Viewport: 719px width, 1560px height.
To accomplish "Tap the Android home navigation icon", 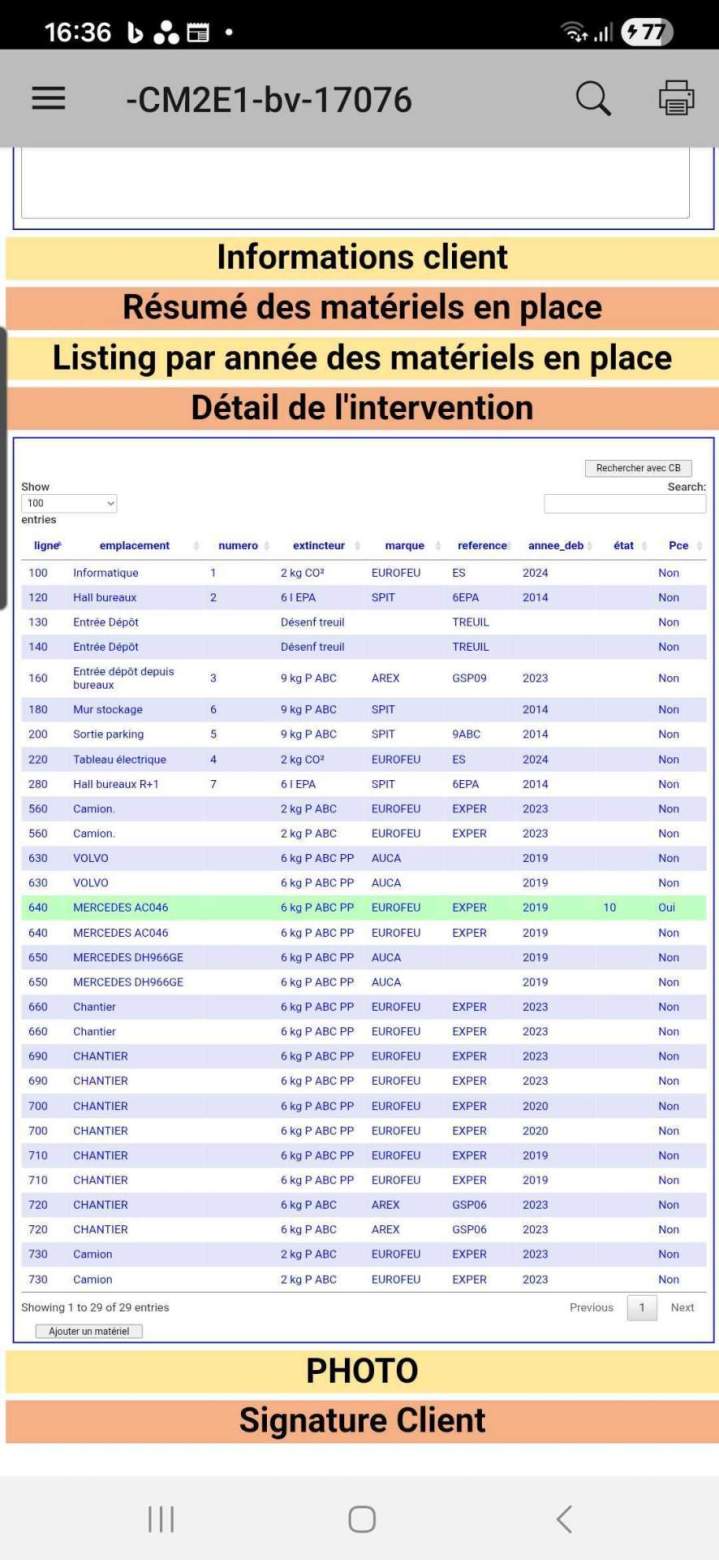I will click(x=362, y=1519).
